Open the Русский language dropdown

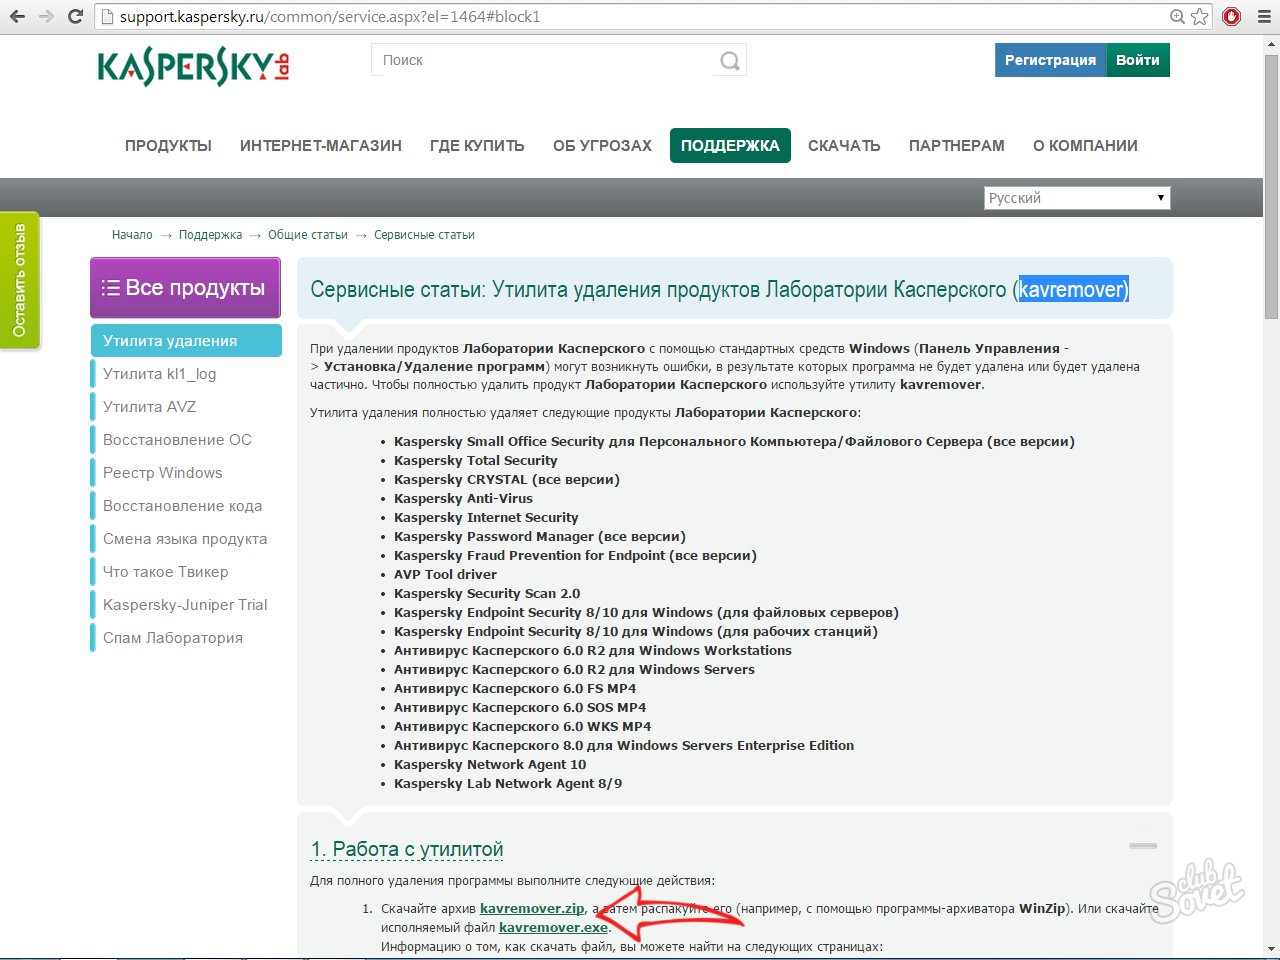(1077, 198)
